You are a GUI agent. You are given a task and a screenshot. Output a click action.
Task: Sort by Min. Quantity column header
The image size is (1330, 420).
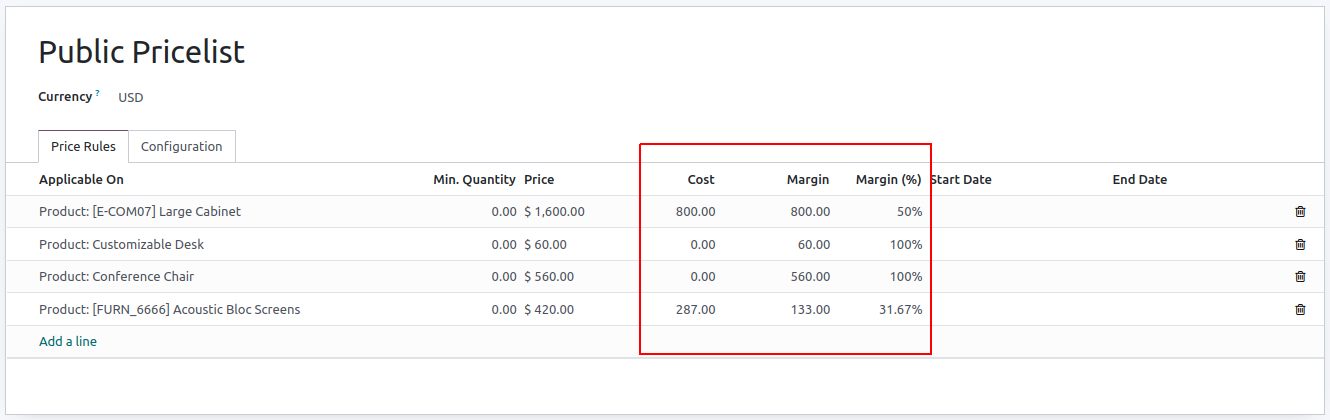[x=474, y=180]
